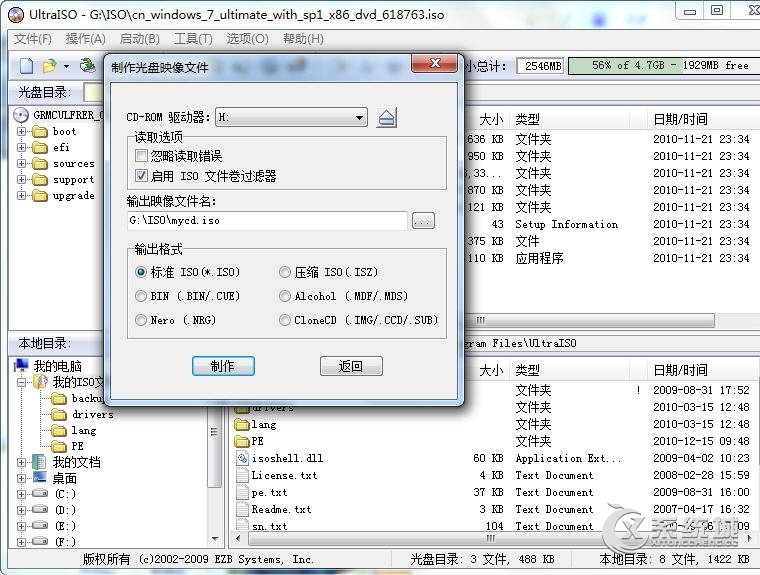Expand the support folder node
The width and height of the screenshot is (760, 575).
click(x=21, y=179)
